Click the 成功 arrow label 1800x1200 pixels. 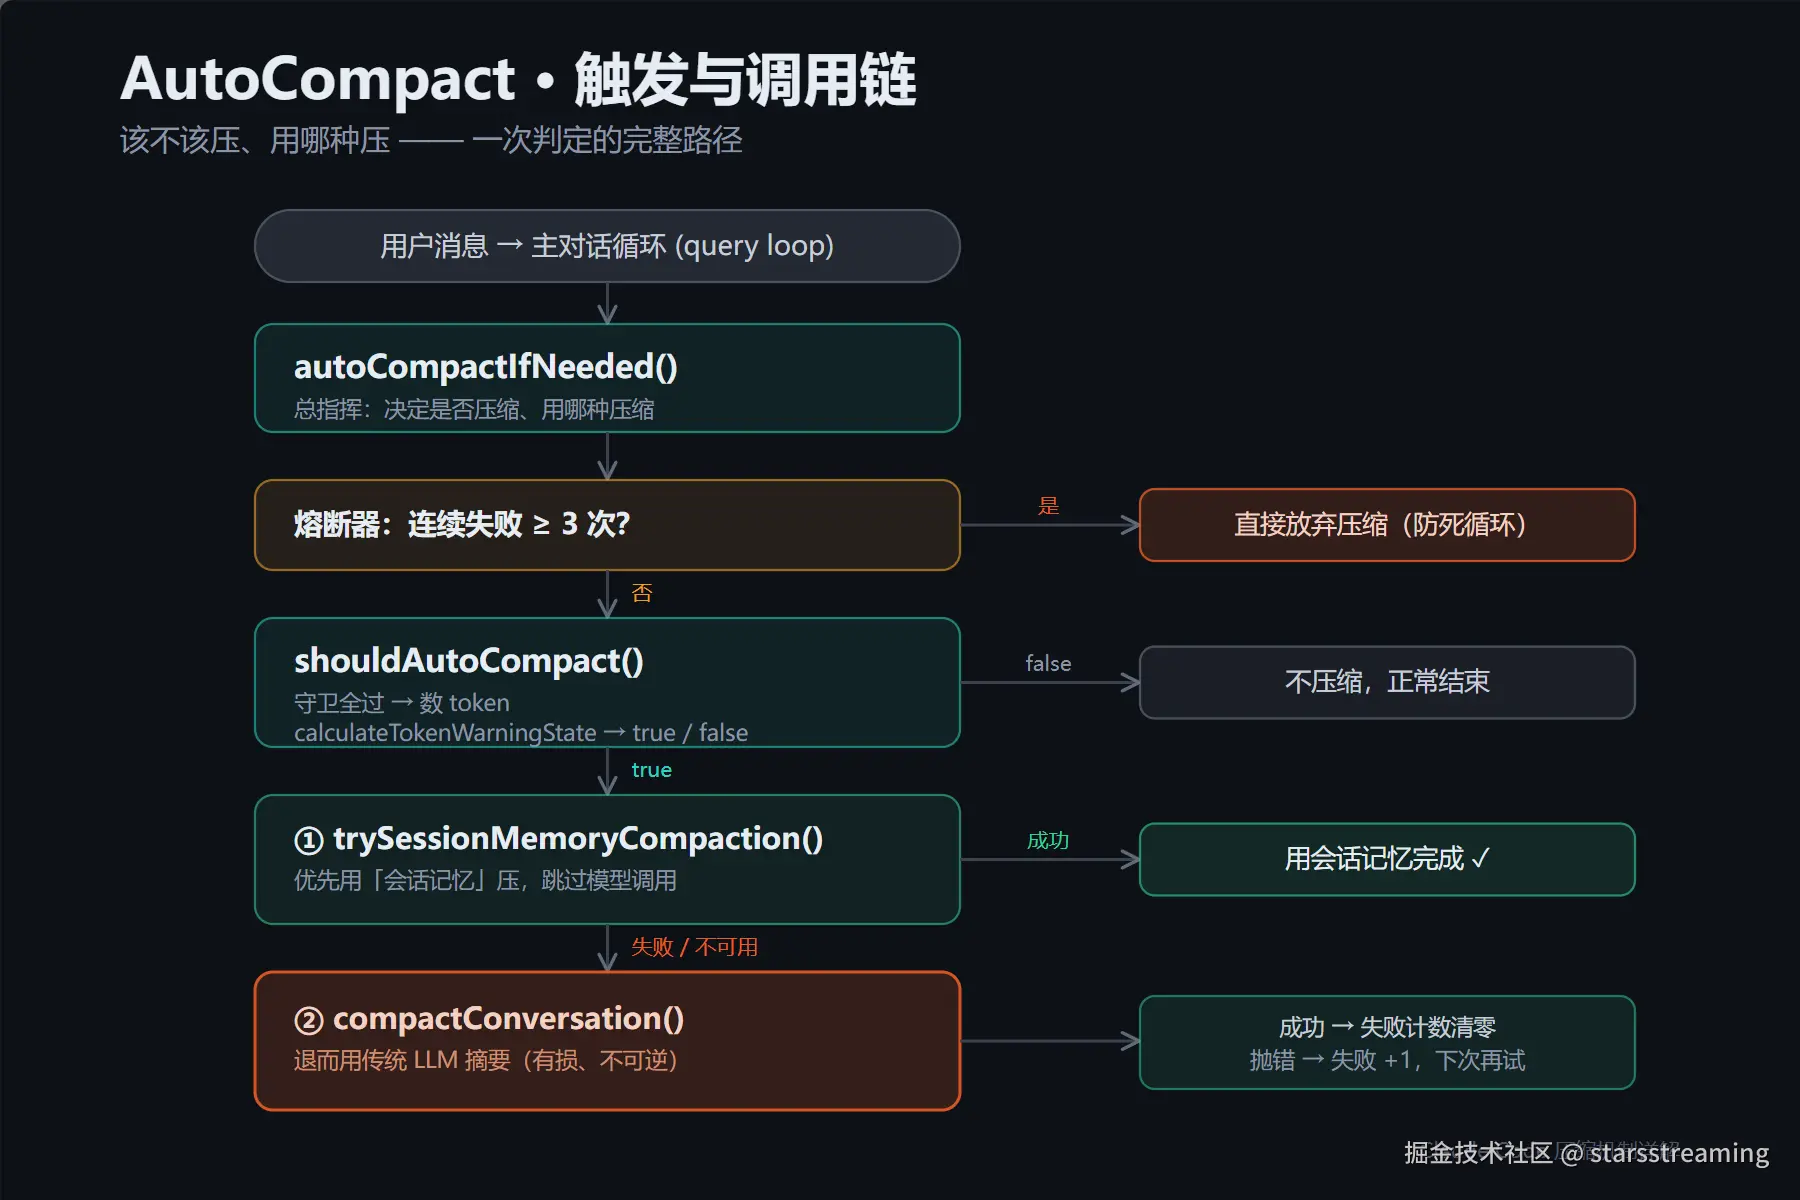pyautogui.click(x=1048, y=840)
